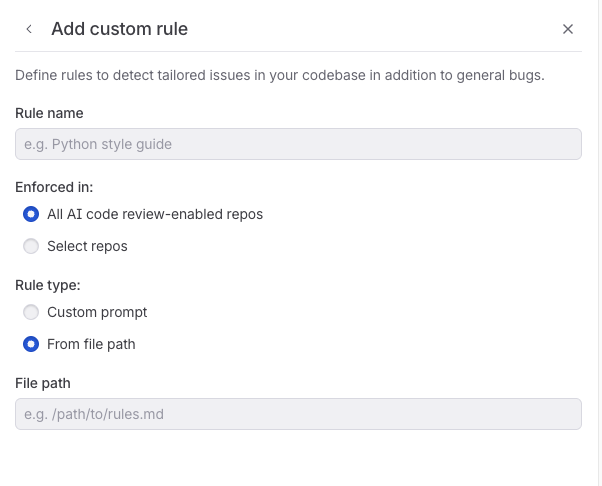Click the "File path" field label
602x486 pixels.
(x=43, y=383)
